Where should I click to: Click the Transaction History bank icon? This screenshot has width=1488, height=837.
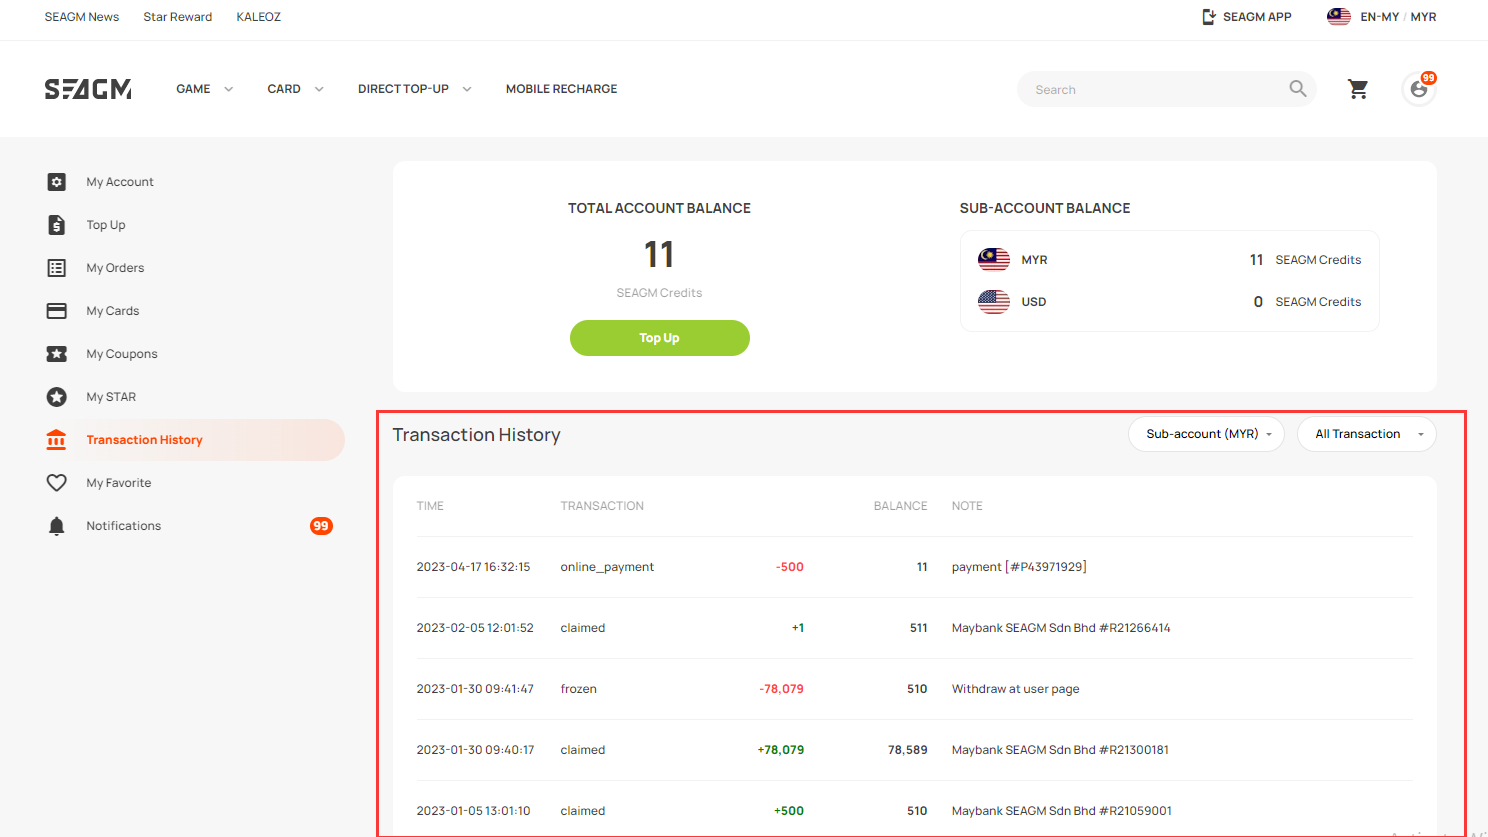(57, 440)
